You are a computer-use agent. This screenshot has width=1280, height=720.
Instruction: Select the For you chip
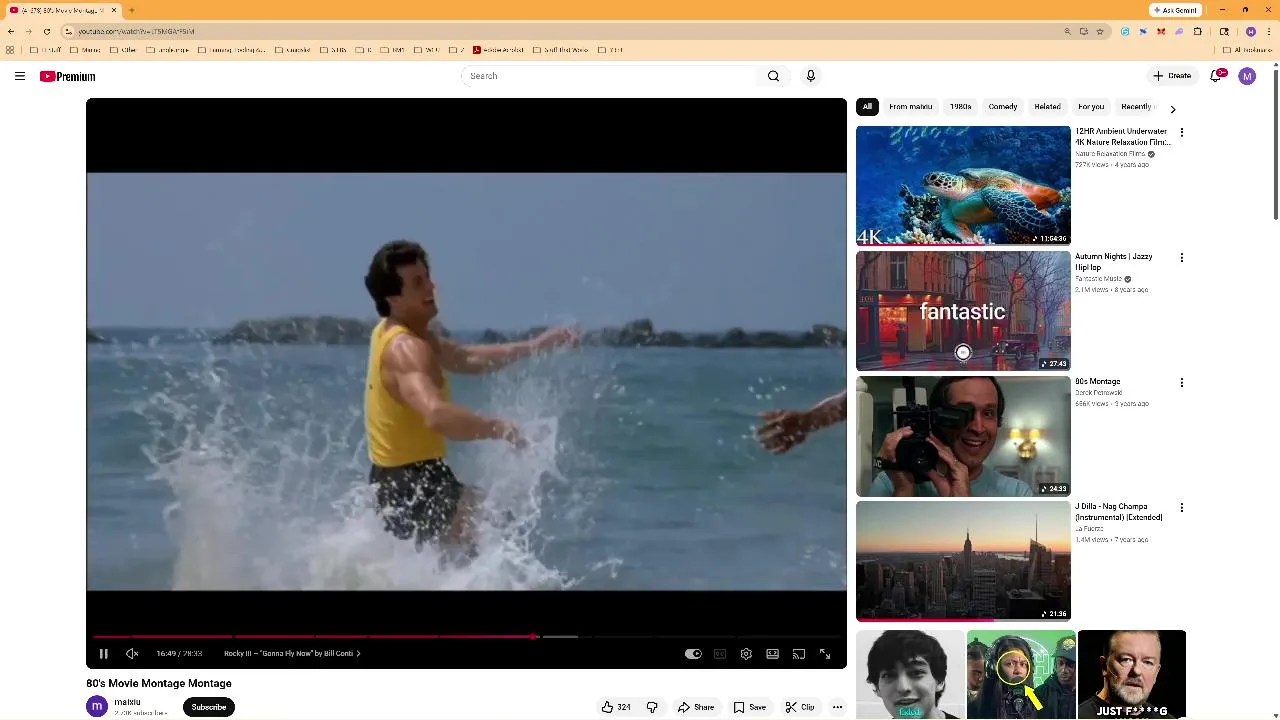tap(1091, 107)
